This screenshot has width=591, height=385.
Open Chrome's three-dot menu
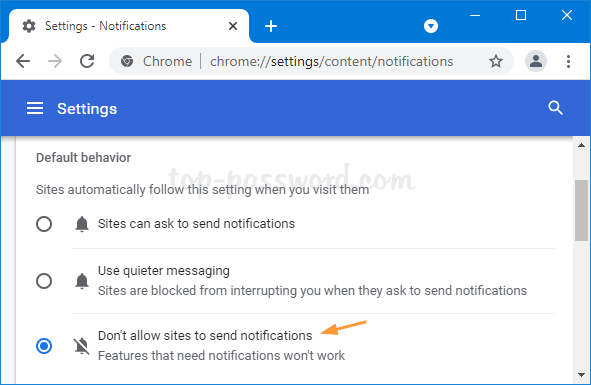[568, 61]
